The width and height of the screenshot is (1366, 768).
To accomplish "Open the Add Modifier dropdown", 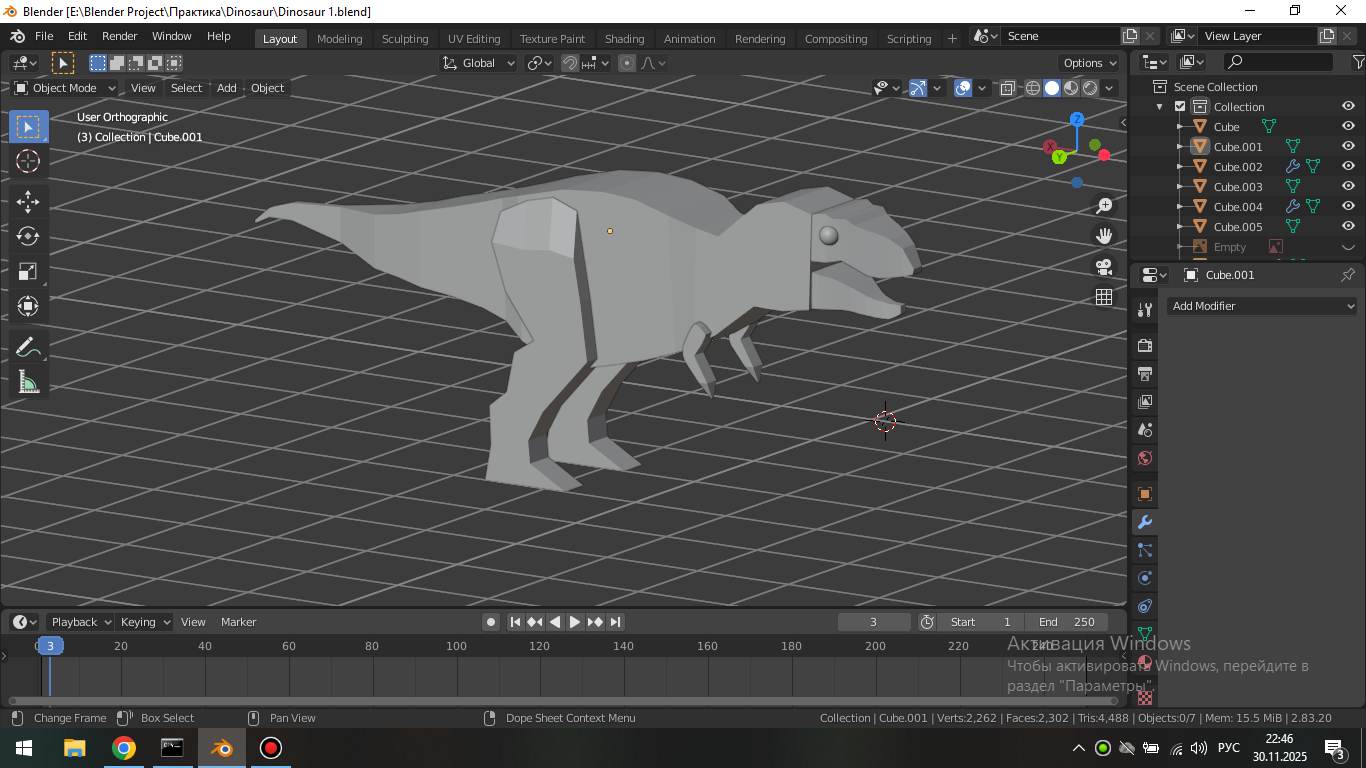I will pyautogui.click(x=1262, y=306).
